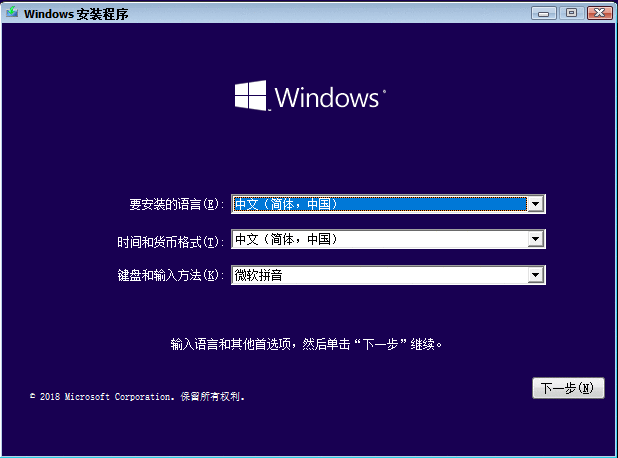Click the 输入语言和其他首选项 instruction text
618x458 pixels.
click(x=306, y=344)
